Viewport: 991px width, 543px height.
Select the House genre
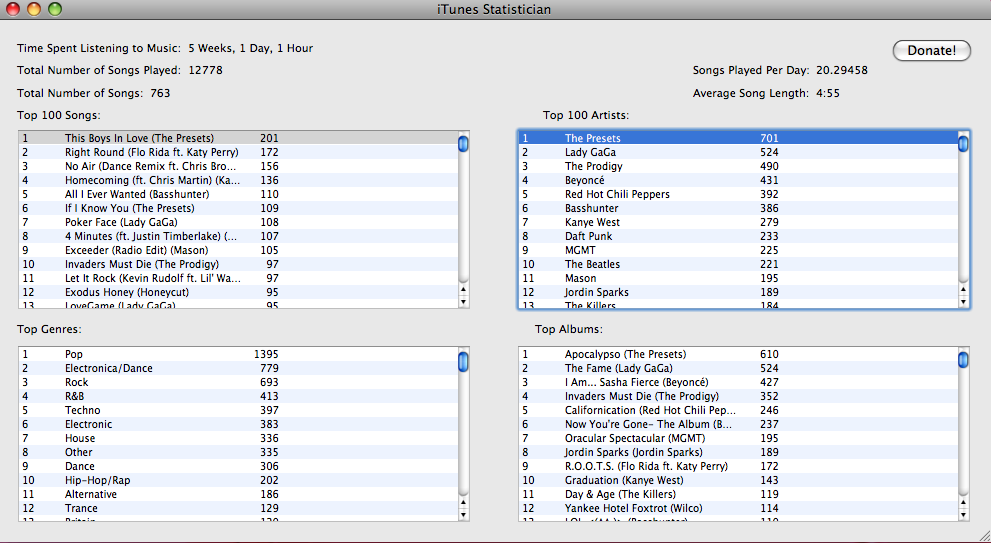238,438
